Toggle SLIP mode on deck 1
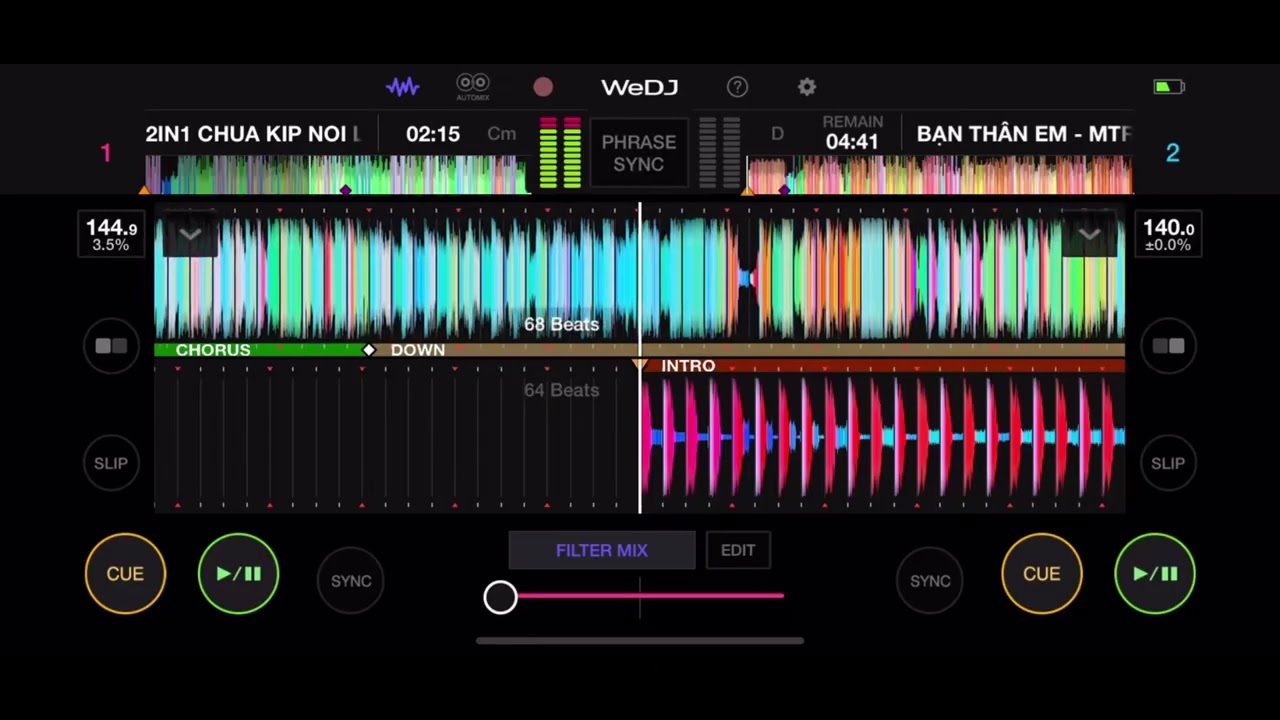 click(111, 463)
